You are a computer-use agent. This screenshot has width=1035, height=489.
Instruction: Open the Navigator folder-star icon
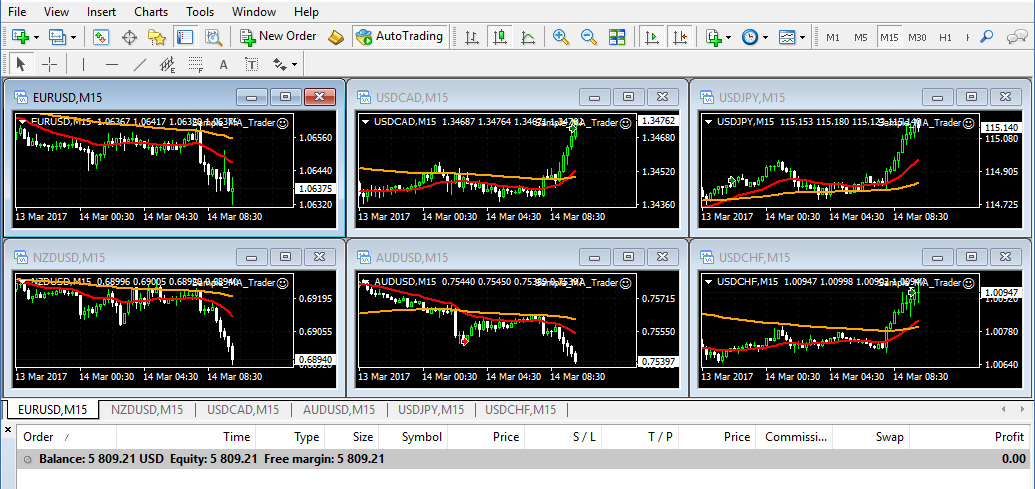tap(156, 37)
